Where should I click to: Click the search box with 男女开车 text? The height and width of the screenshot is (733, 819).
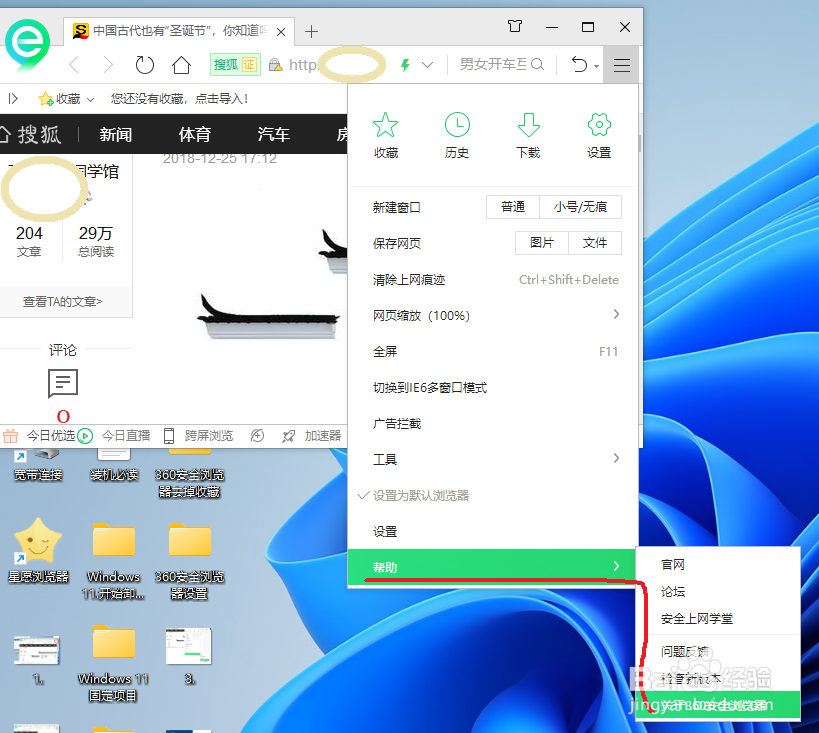(493, 64)
